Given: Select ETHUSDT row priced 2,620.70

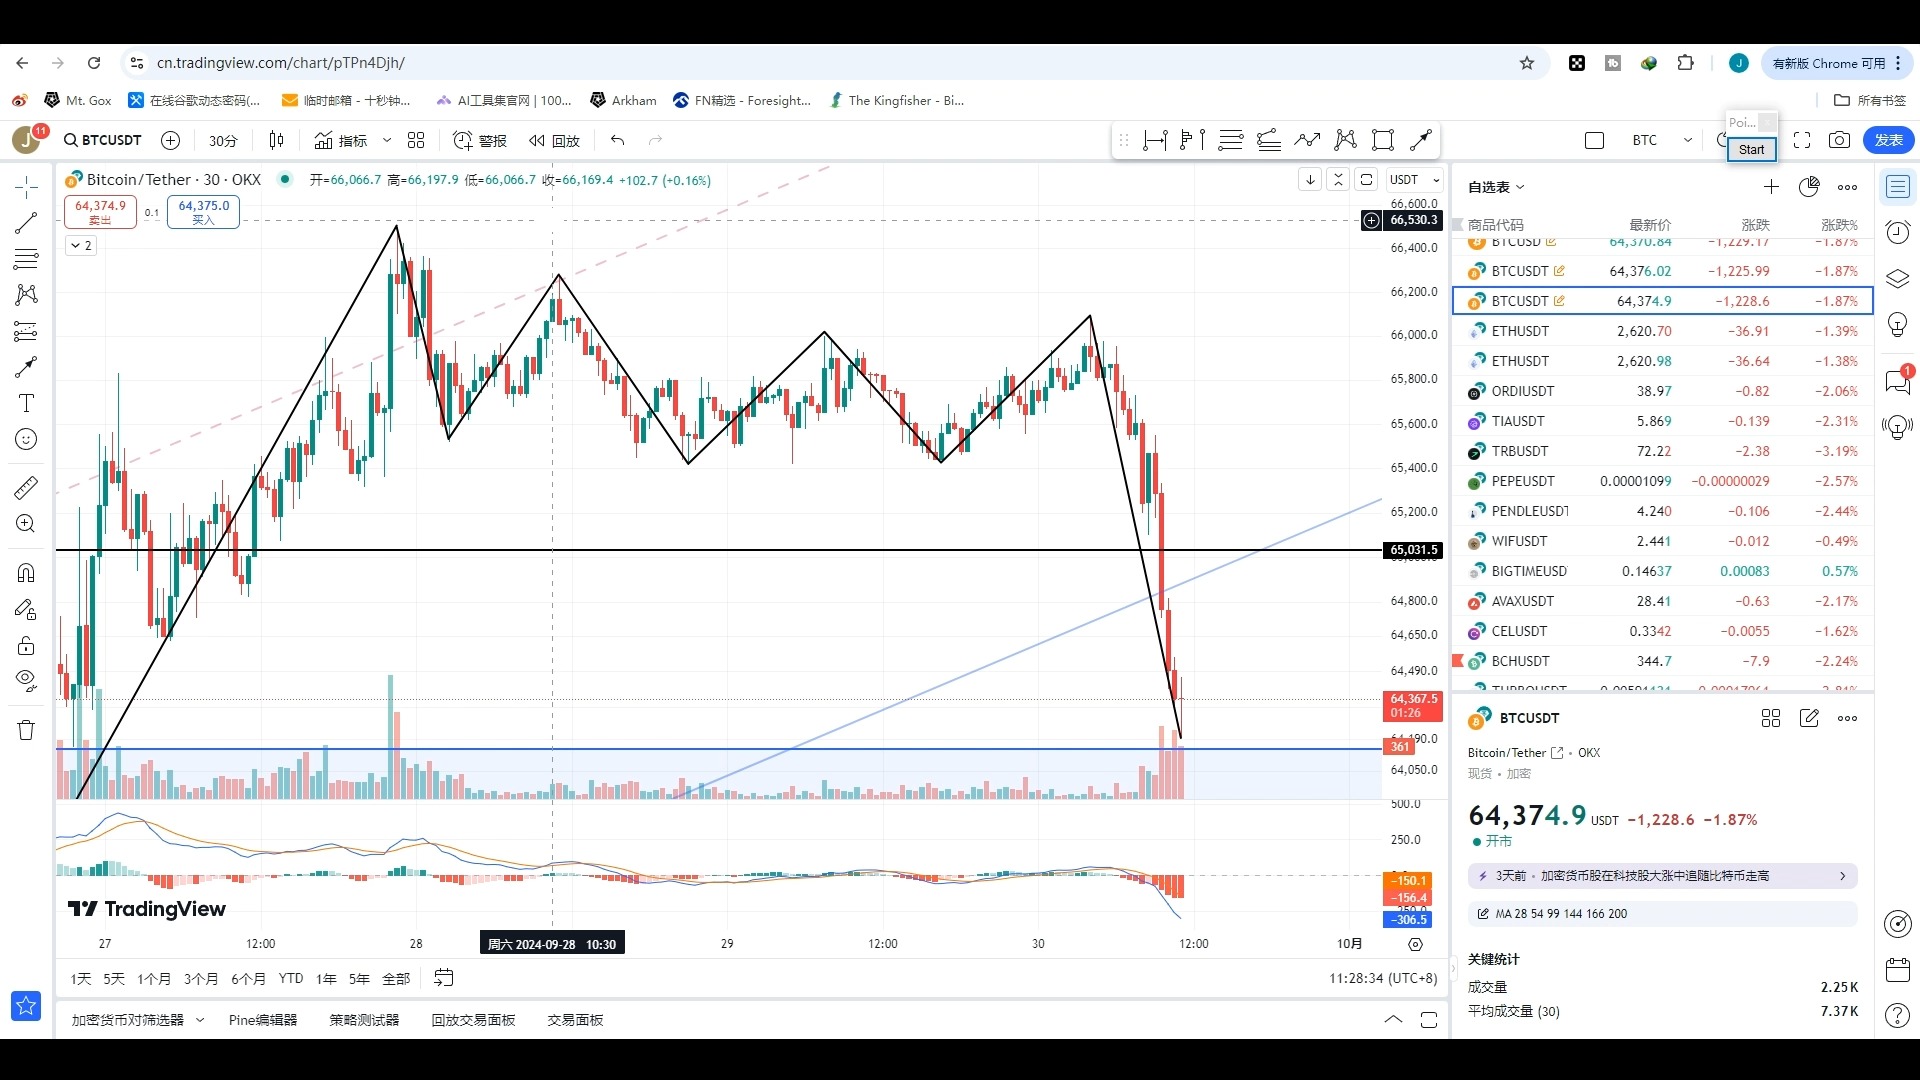Looking at the screenshot, I should (1662, 331).
